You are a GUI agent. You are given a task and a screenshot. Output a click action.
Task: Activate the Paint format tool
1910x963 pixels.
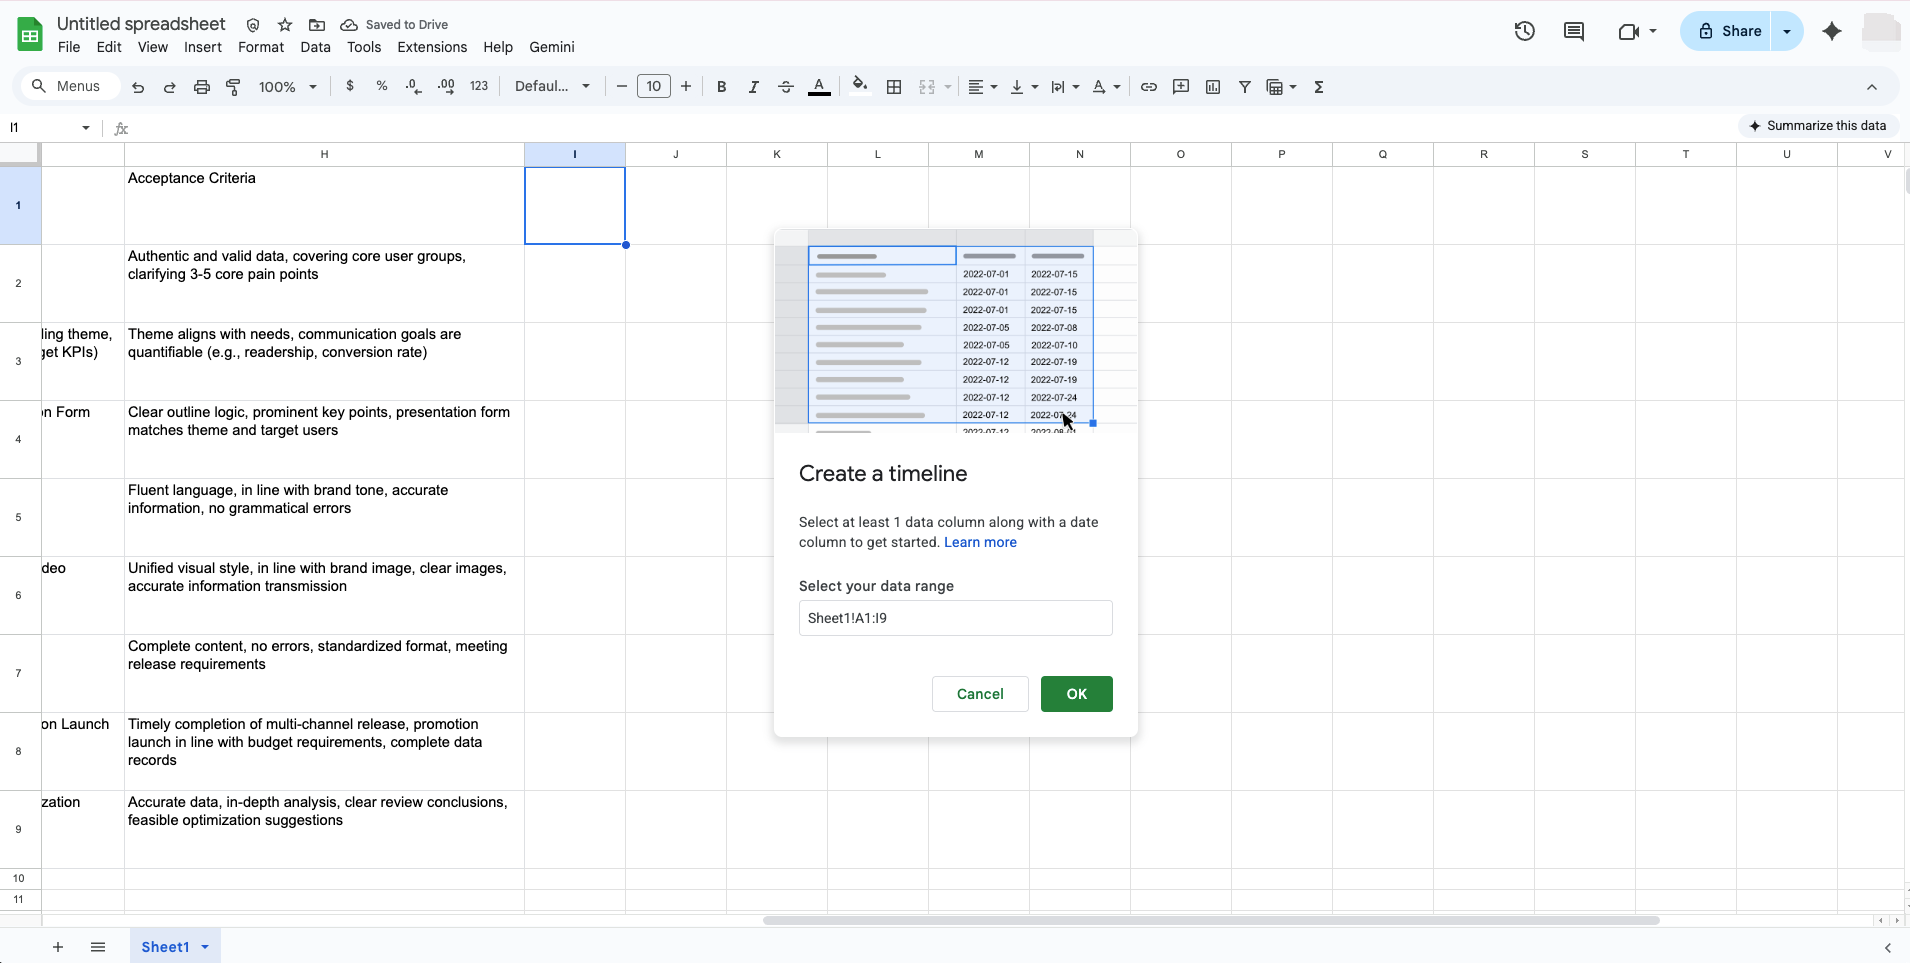(233, 87)
